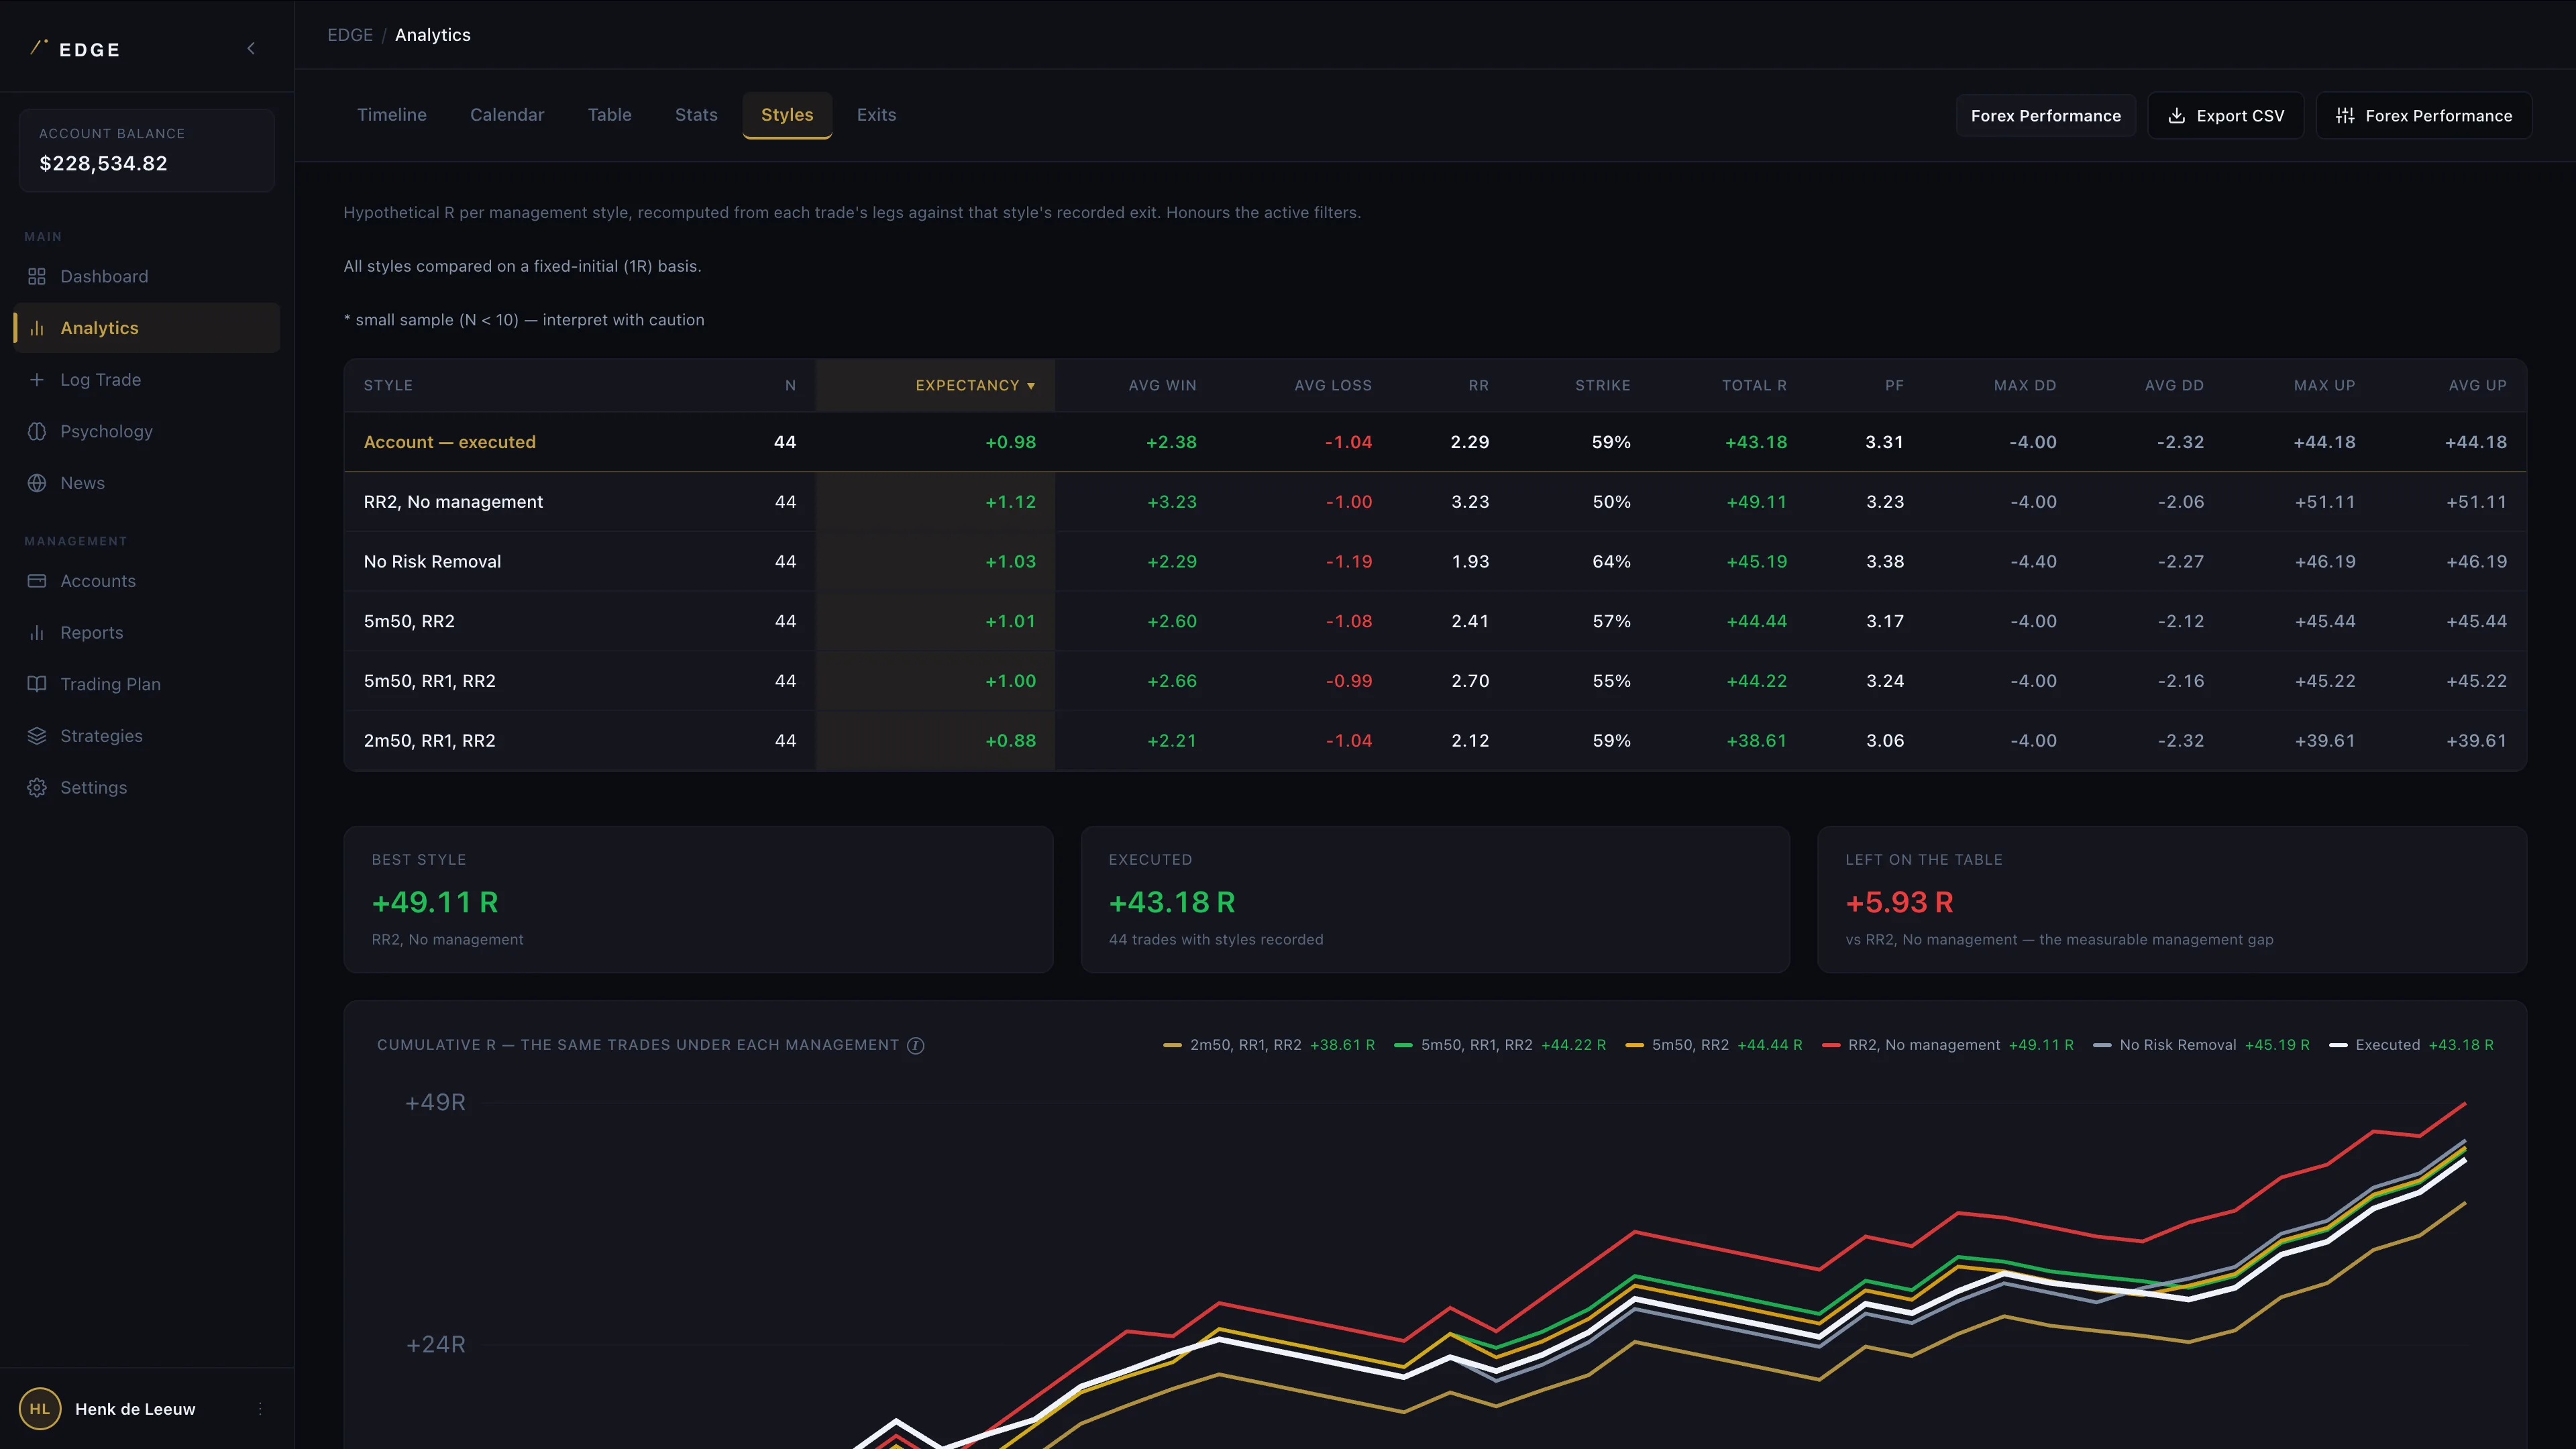This screenshot has height=1449, width=2576.
Task: Open Accounts in the sidebar
Action: 147,581
